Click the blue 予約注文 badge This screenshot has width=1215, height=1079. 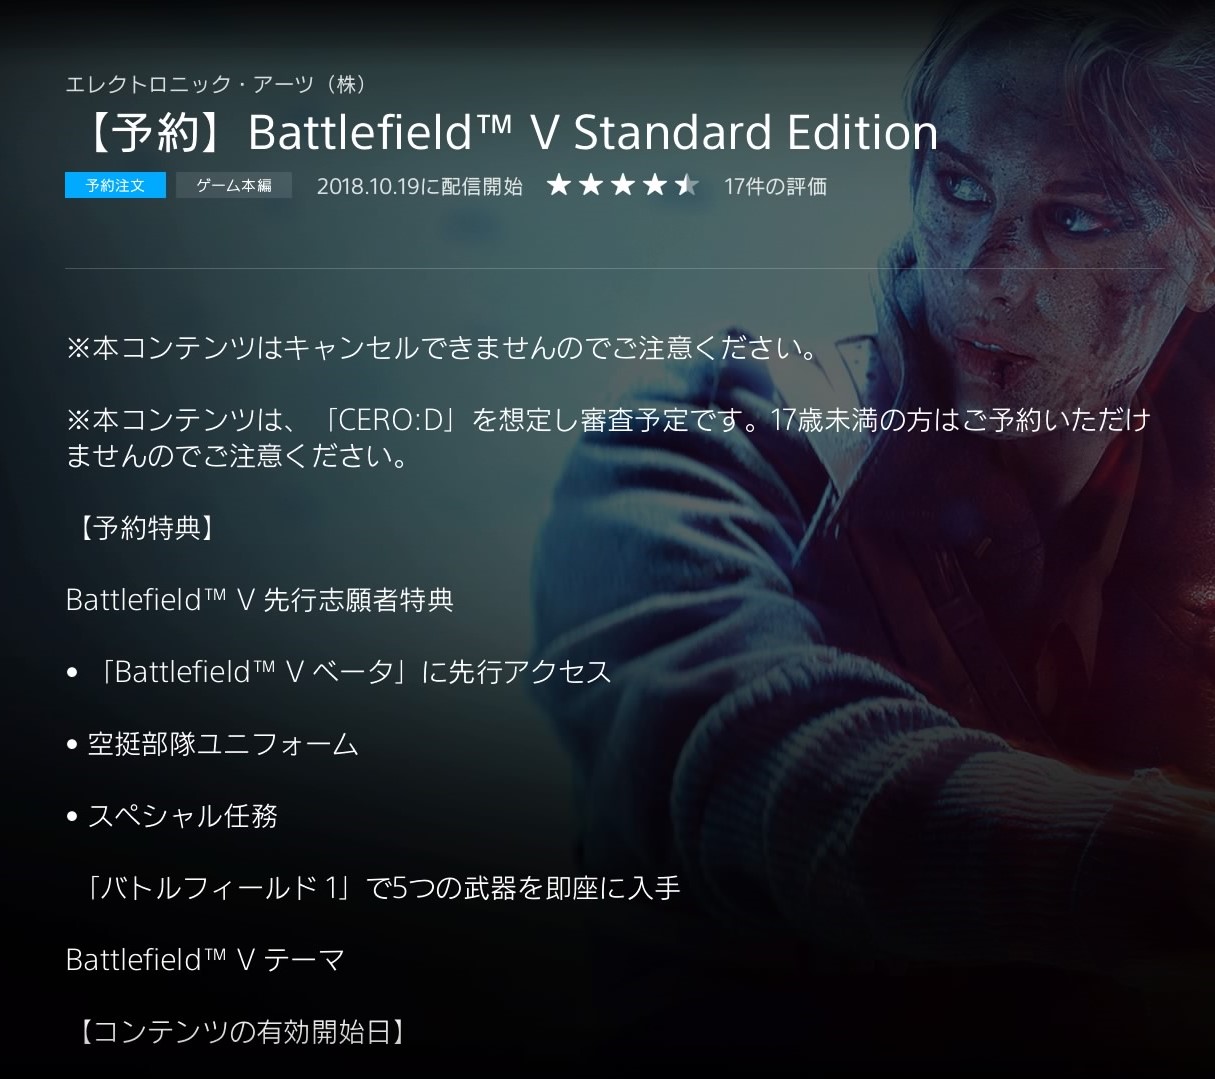tap(115, 185)
